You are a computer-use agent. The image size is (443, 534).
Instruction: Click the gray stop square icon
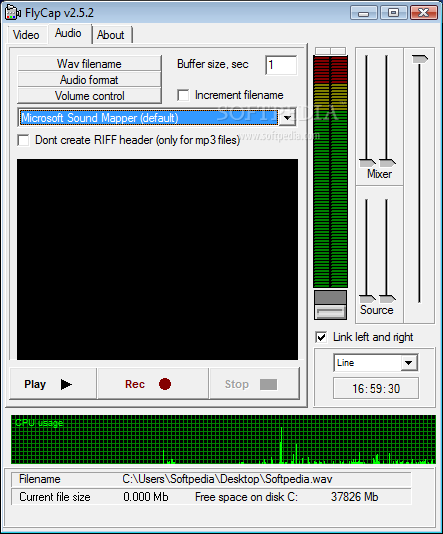(268, 384)
